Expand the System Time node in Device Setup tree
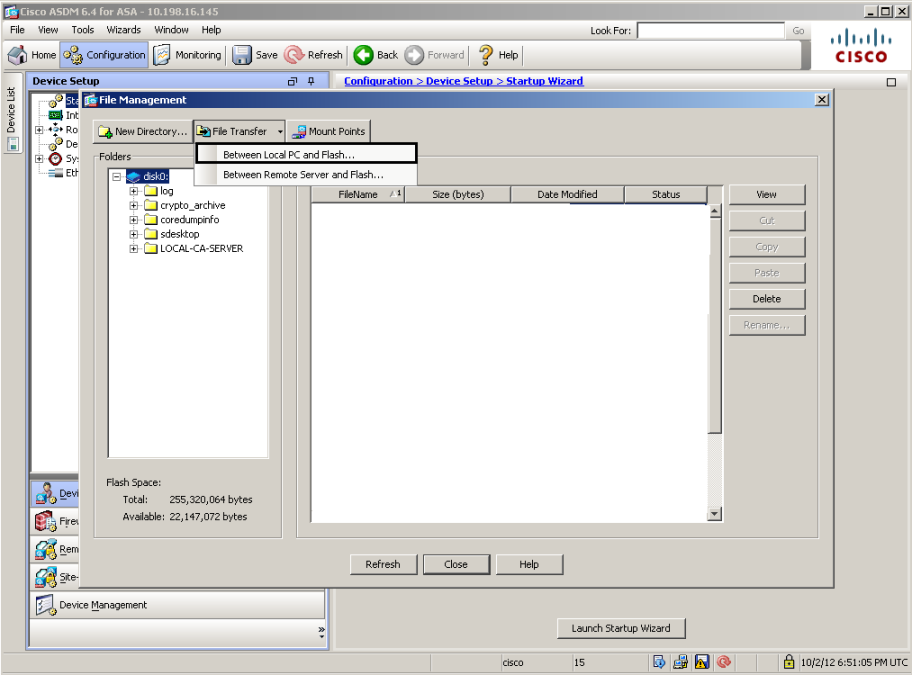The image size is (912, 675). (39, 158)
